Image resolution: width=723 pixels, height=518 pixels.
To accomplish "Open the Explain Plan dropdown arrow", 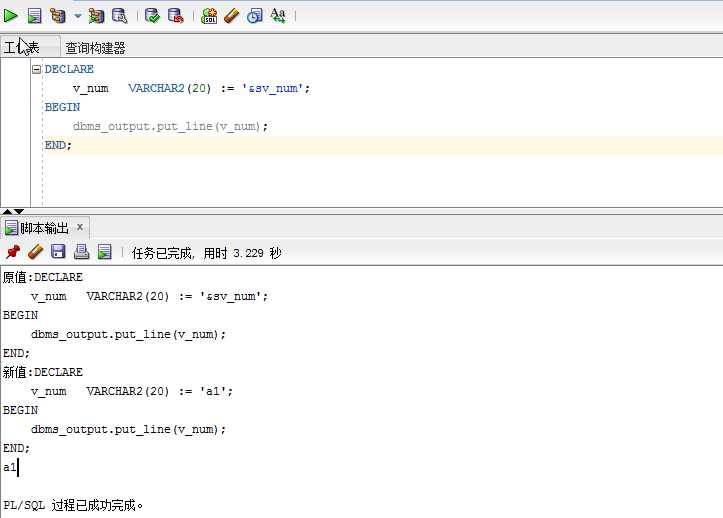I will tap(78, 16).
